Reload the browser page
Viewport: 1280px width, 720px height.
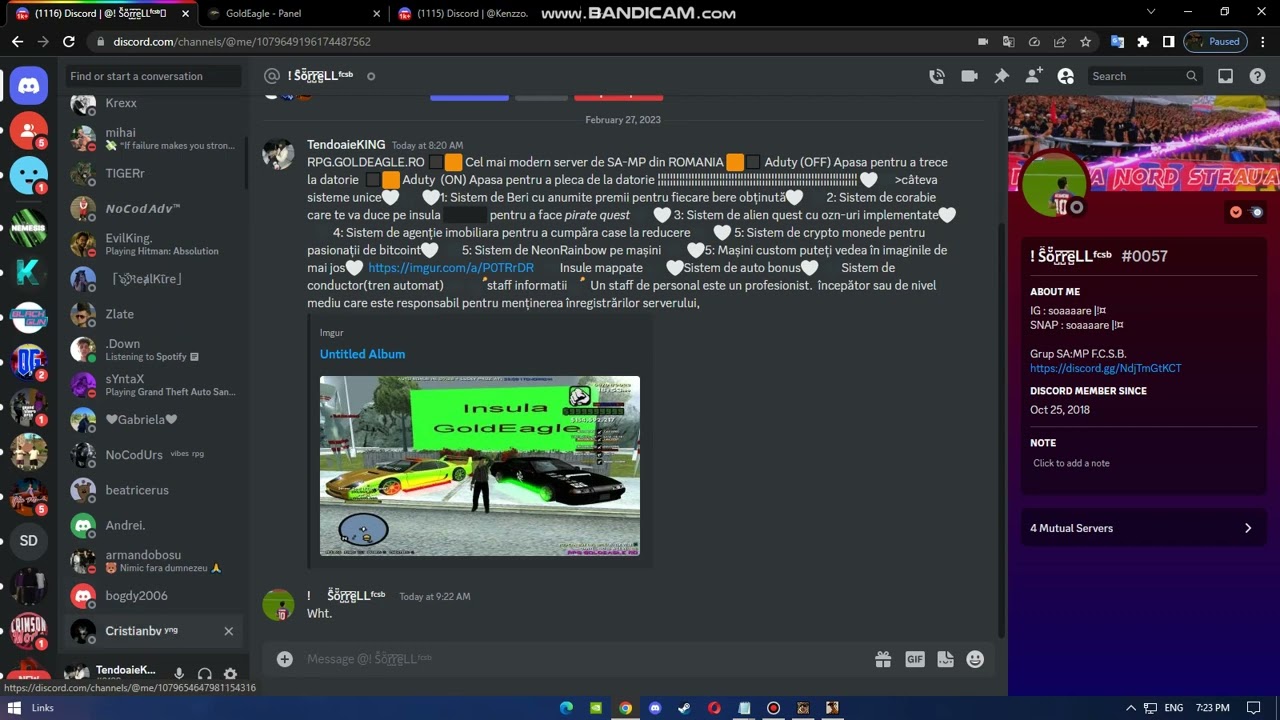(x=68, y=42)
